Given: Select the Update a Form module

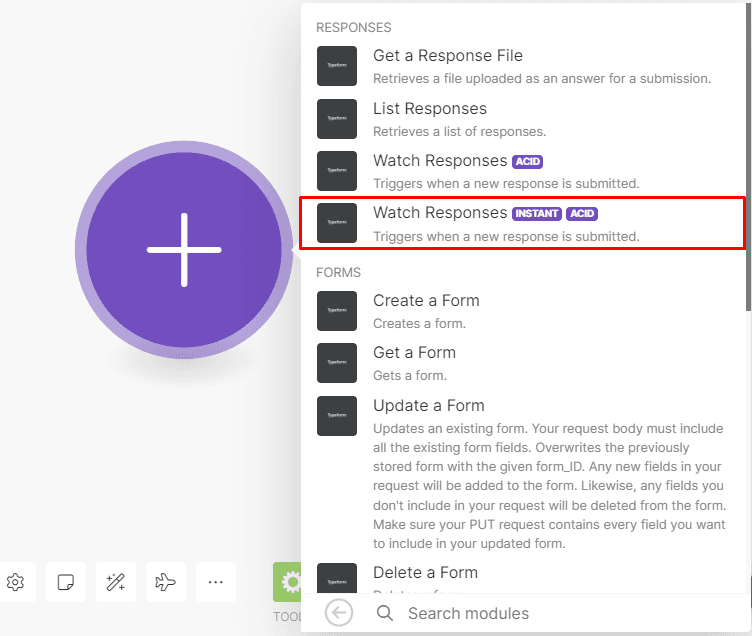Looking at the screenshot, I should (x=428, y=406).
